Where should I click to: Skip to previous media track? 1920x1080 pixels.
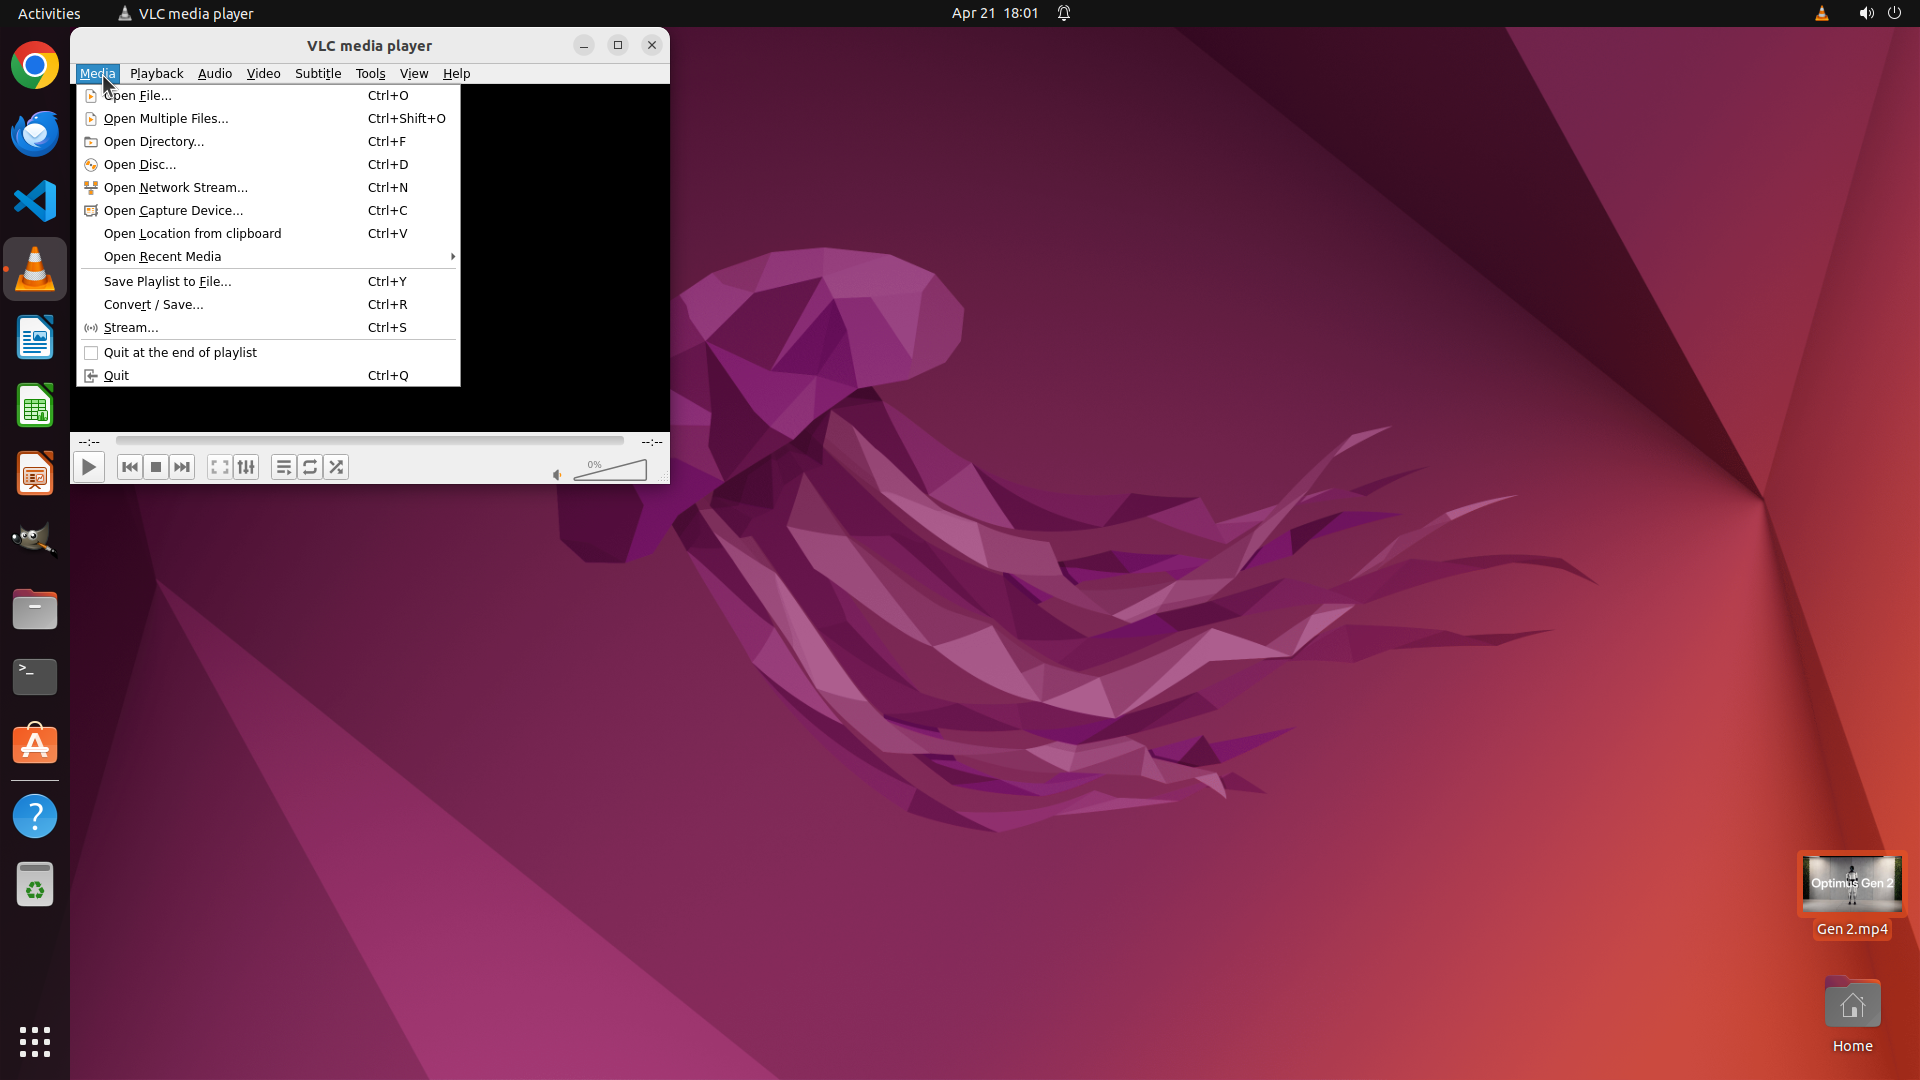[x=129, y=467]
